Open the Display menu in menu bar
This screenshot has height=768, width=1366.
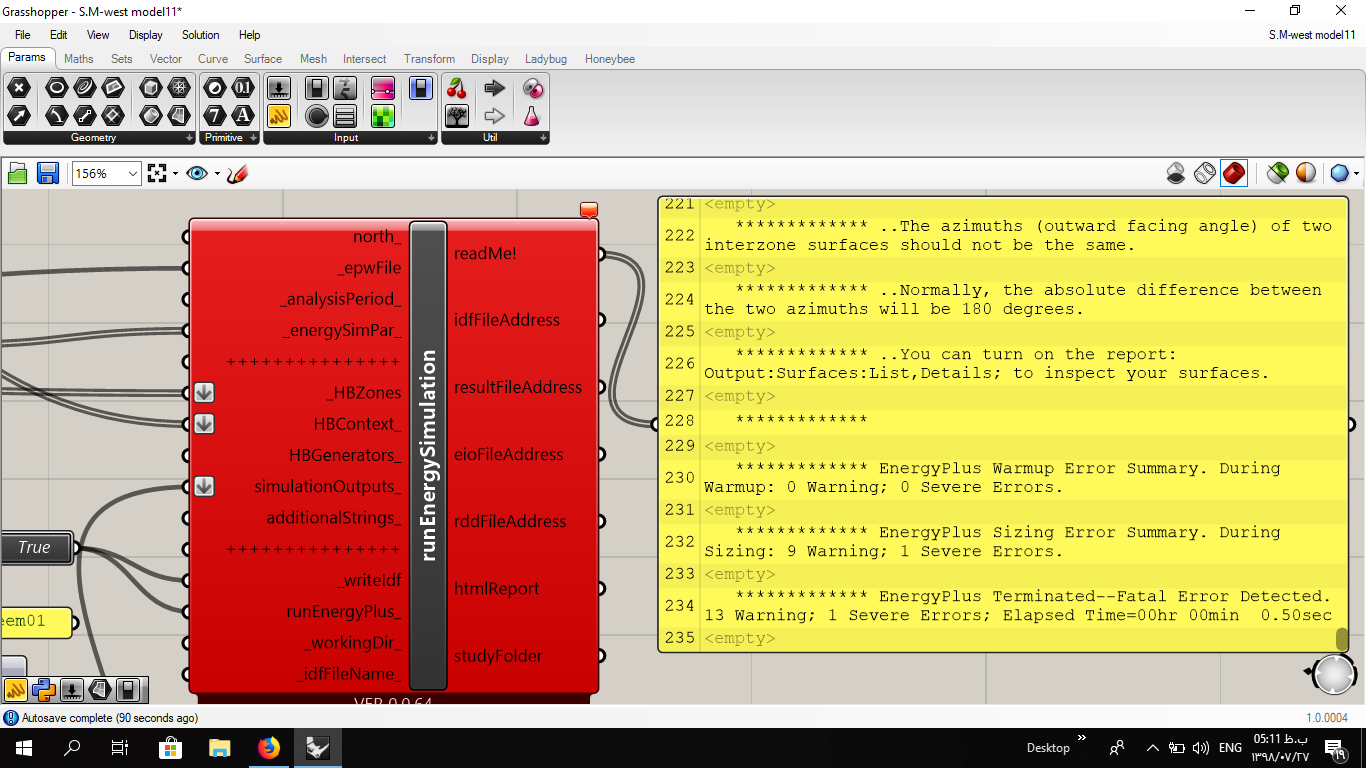(145, 35)
